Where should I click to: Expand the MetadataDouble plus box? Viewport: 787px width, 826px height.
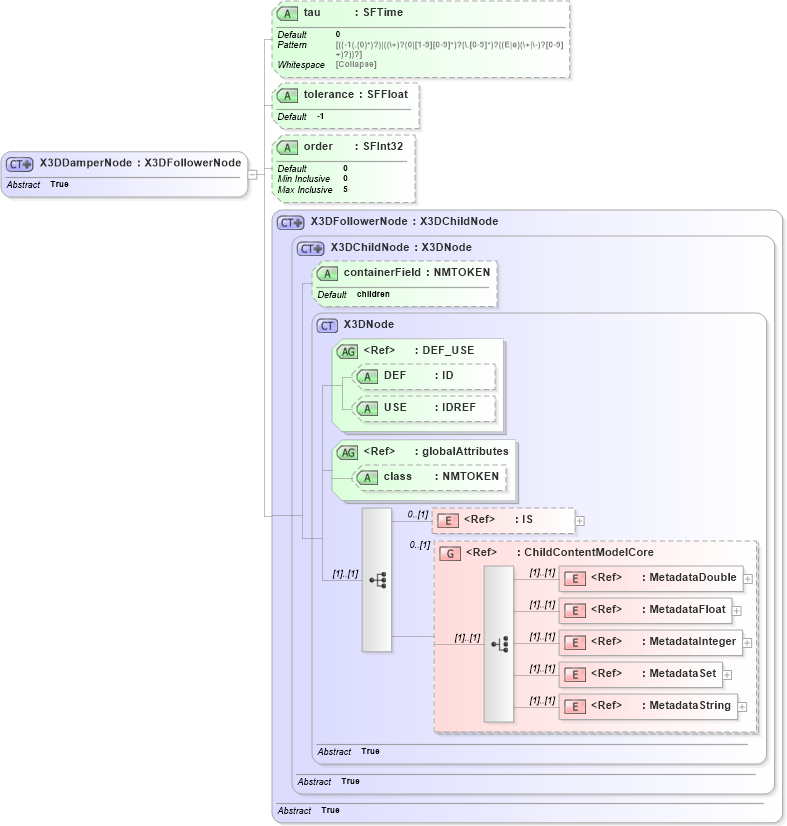(747, 579)
